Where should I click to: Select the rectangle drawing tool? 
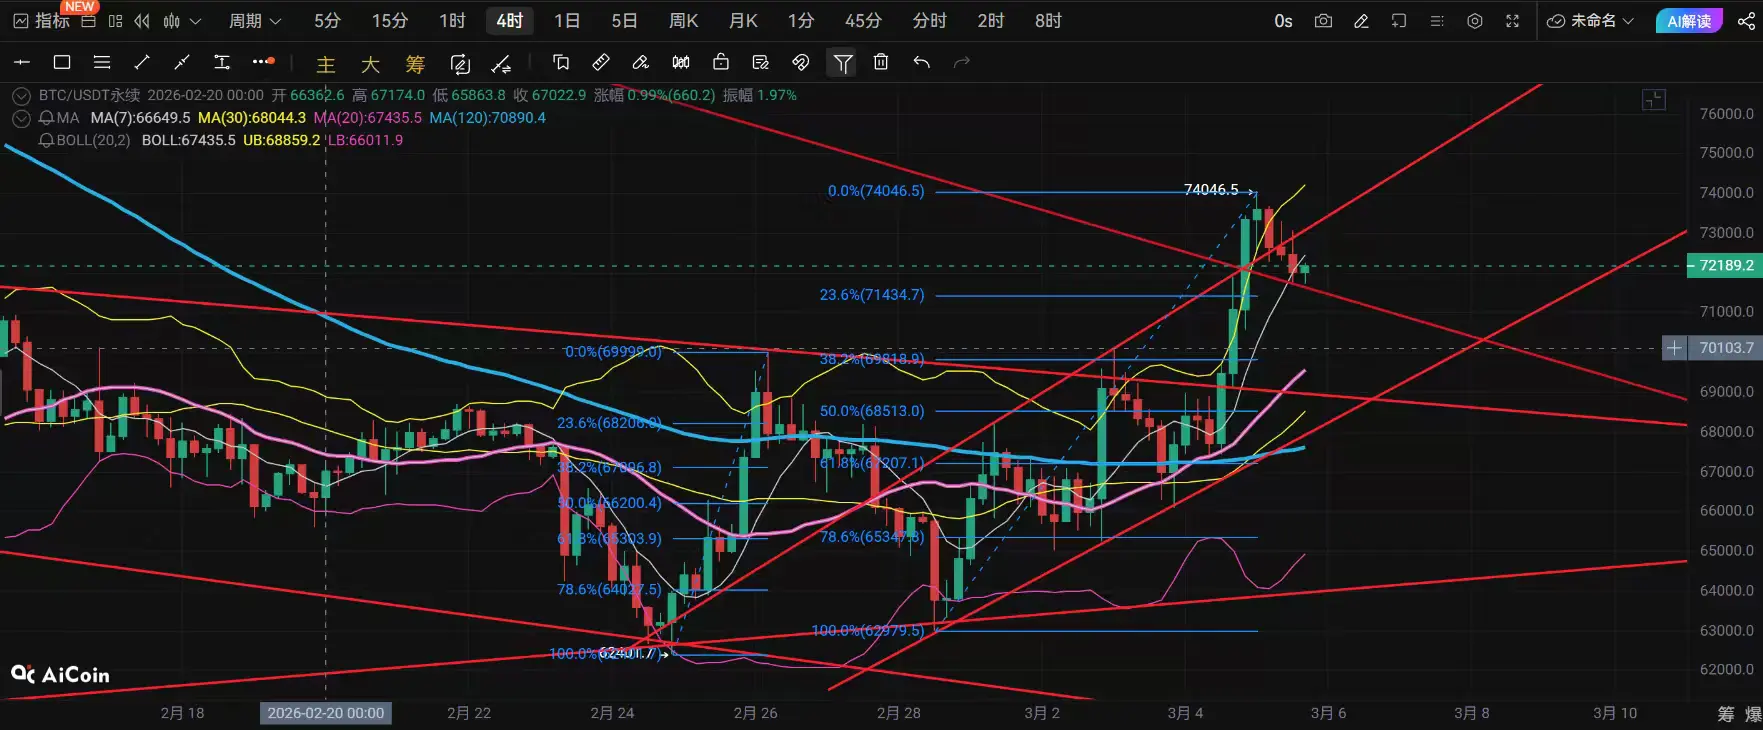[62, 62]
